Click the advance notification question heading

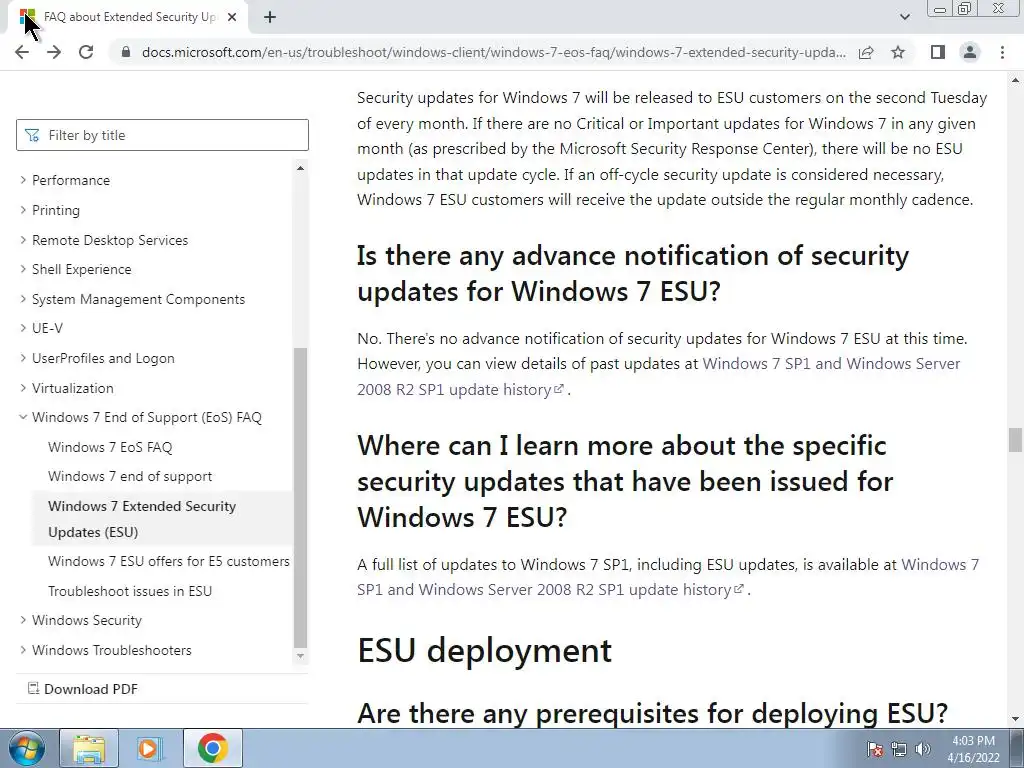coord(633,274)
